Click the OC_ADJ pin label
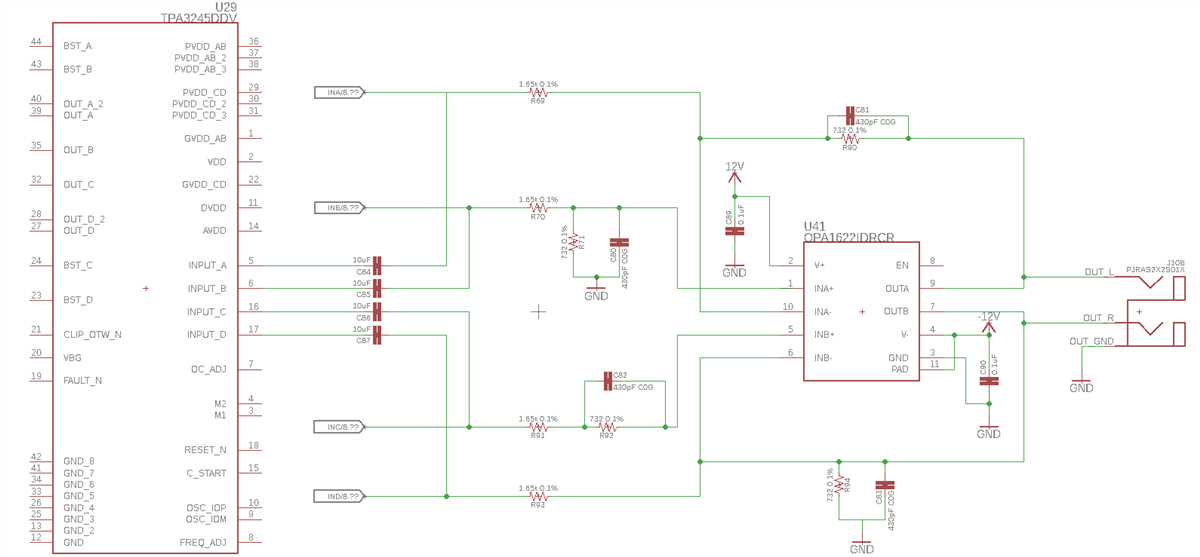The image size is (1200, 557). pos(209,370)
